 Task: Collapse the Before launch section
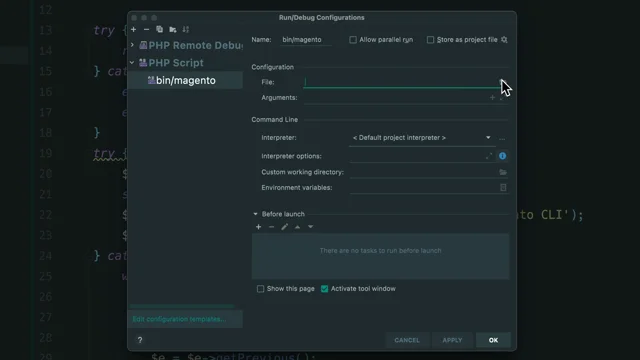click(x=256, y=214)
